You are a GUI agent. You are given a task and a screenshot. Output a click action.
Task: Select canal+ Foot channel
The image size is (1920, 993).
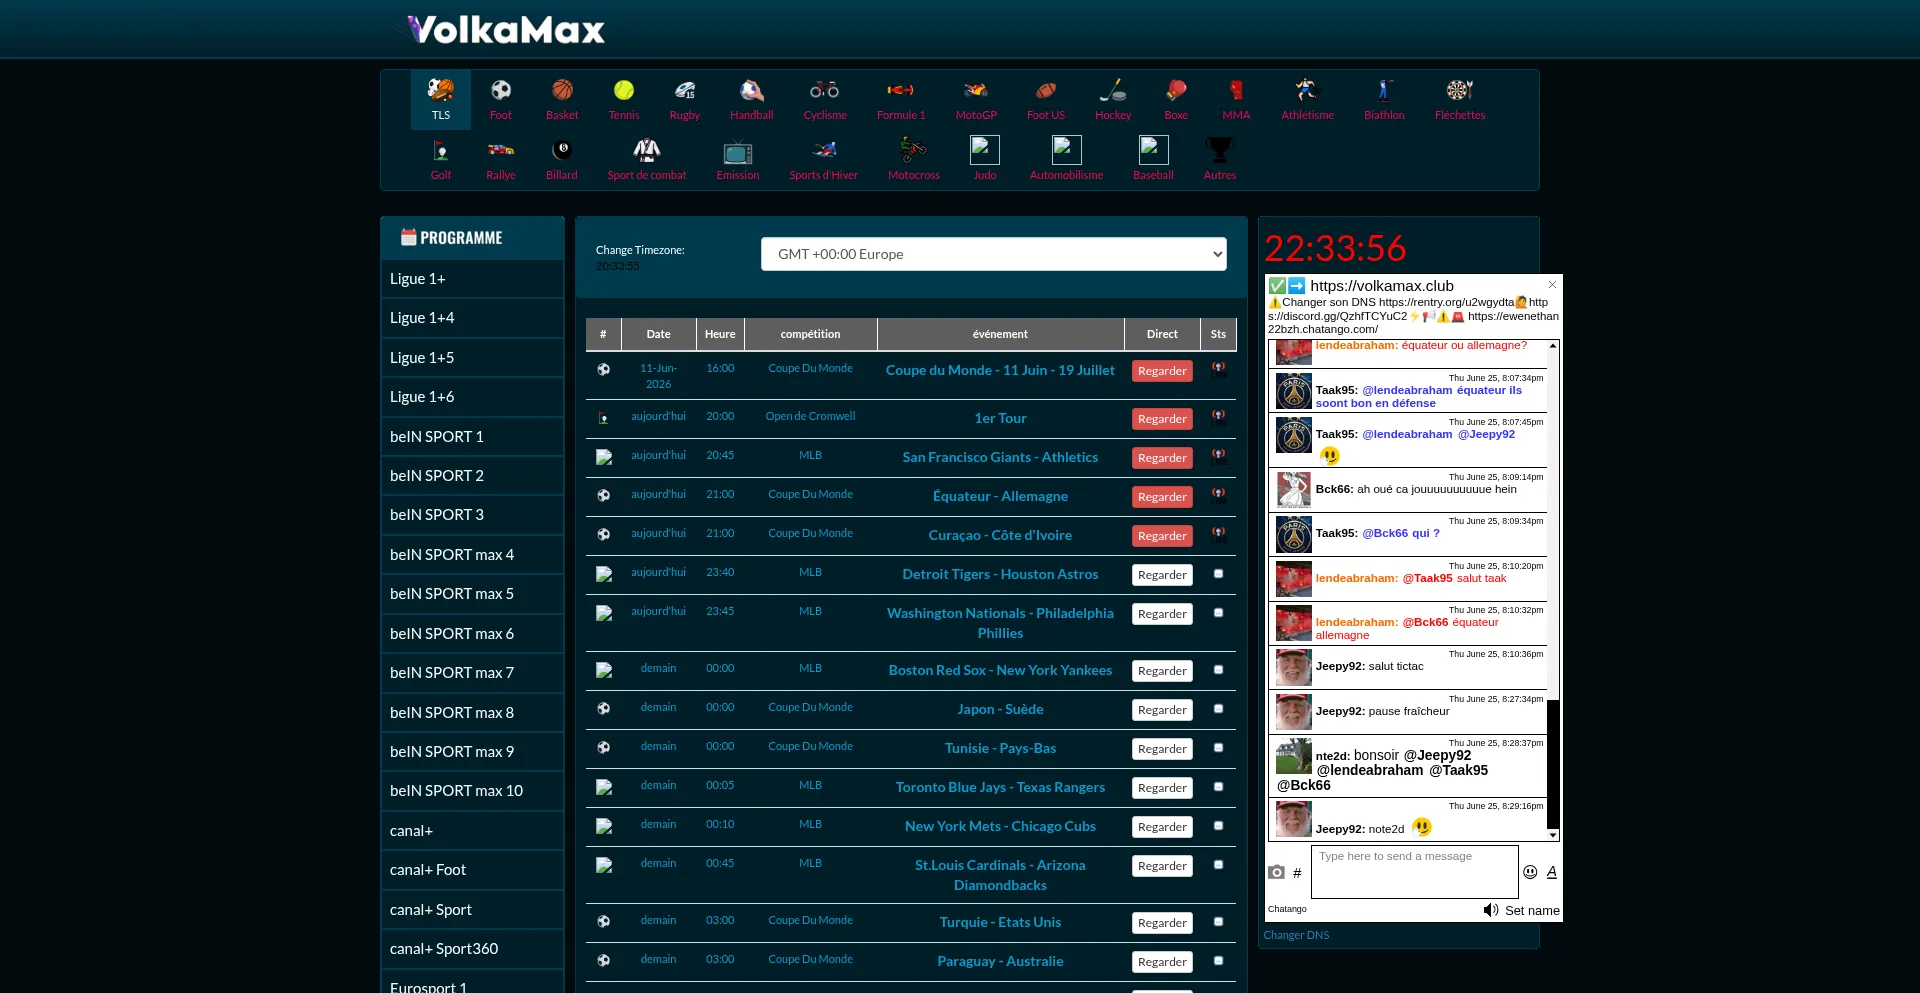pos(472,870)
